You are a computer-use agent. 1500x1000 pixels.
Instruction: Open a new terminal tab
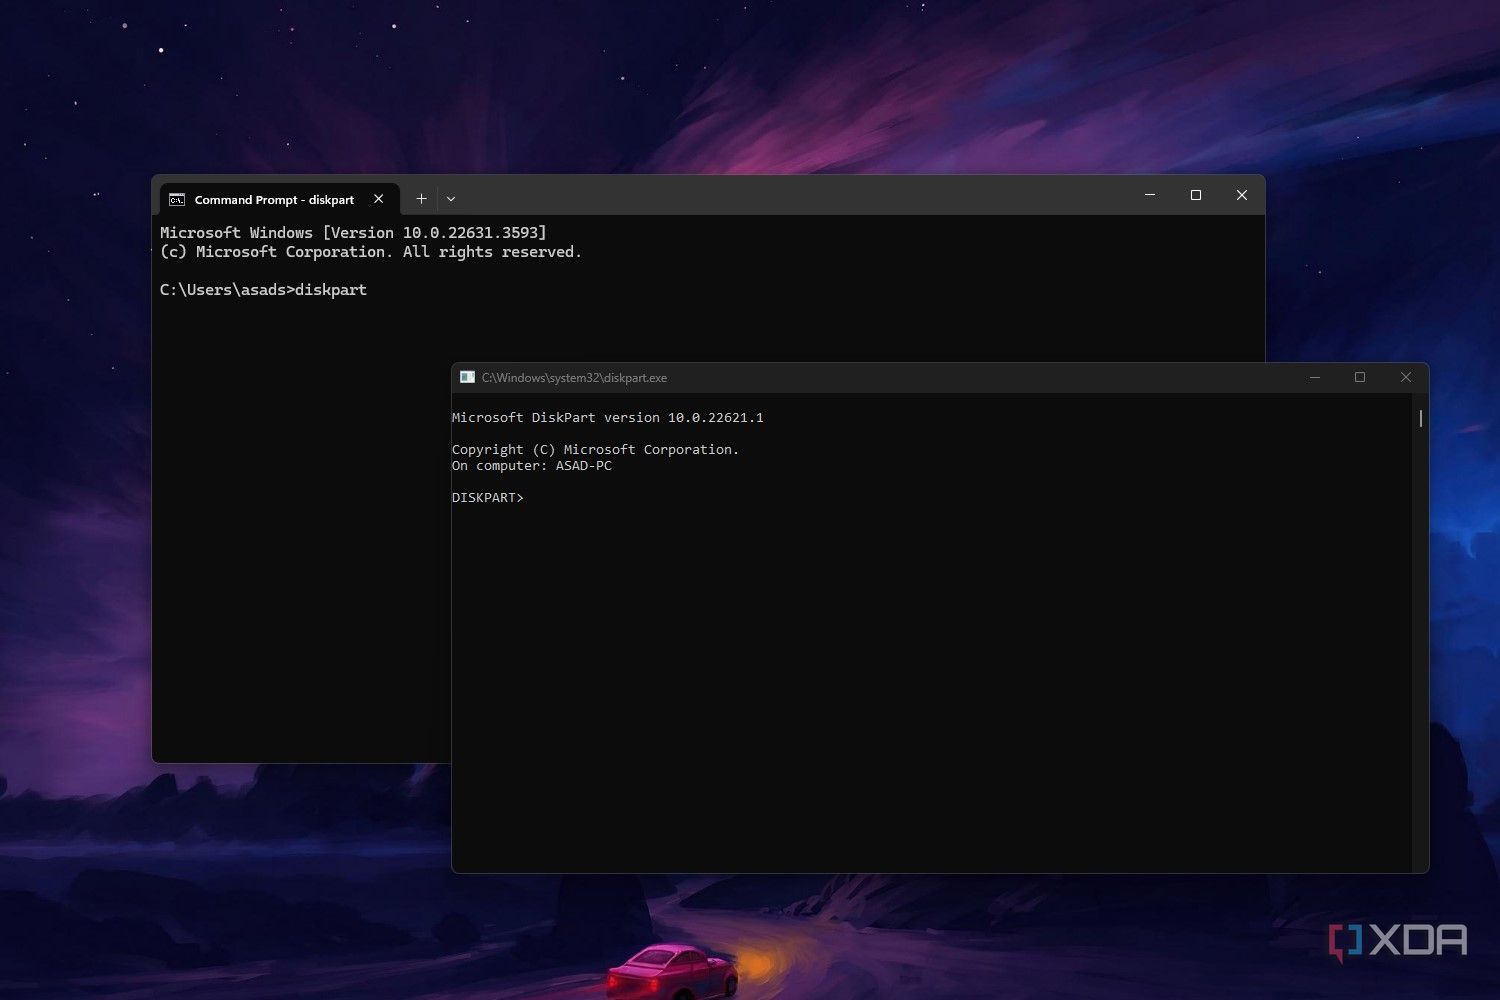(421, 199)
